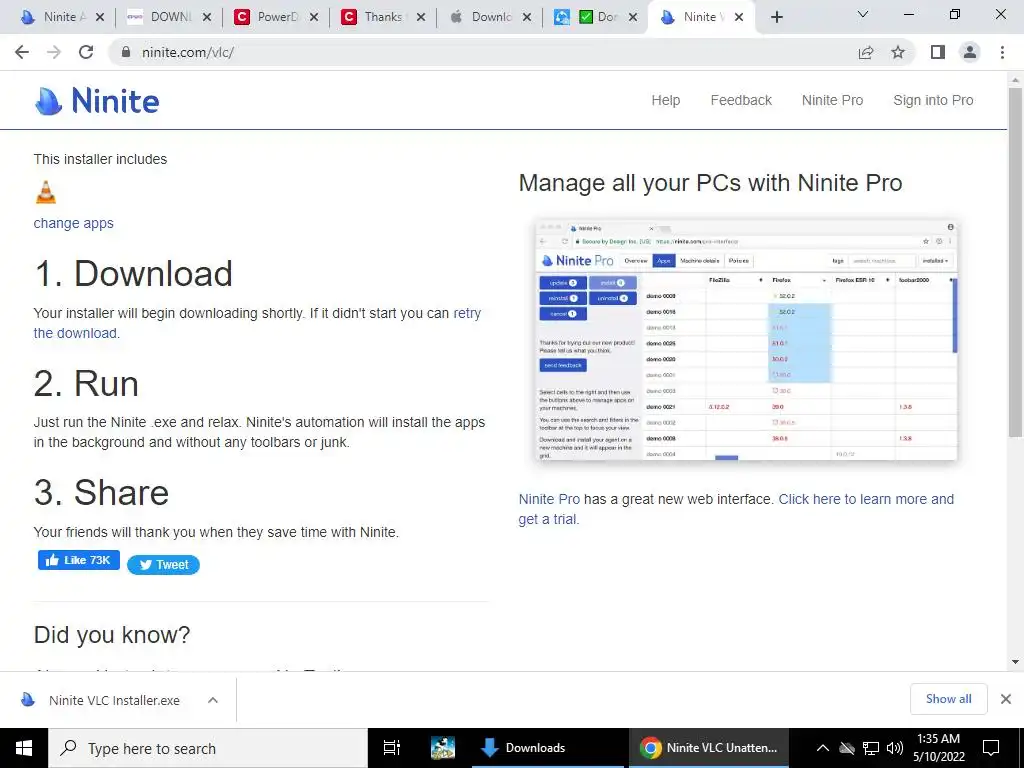Viewport: 1024px width, 768px height.
Task: Click the address bar URL ninite.com/vlc/
Action: pyautogui.click(x=188, y=52)
